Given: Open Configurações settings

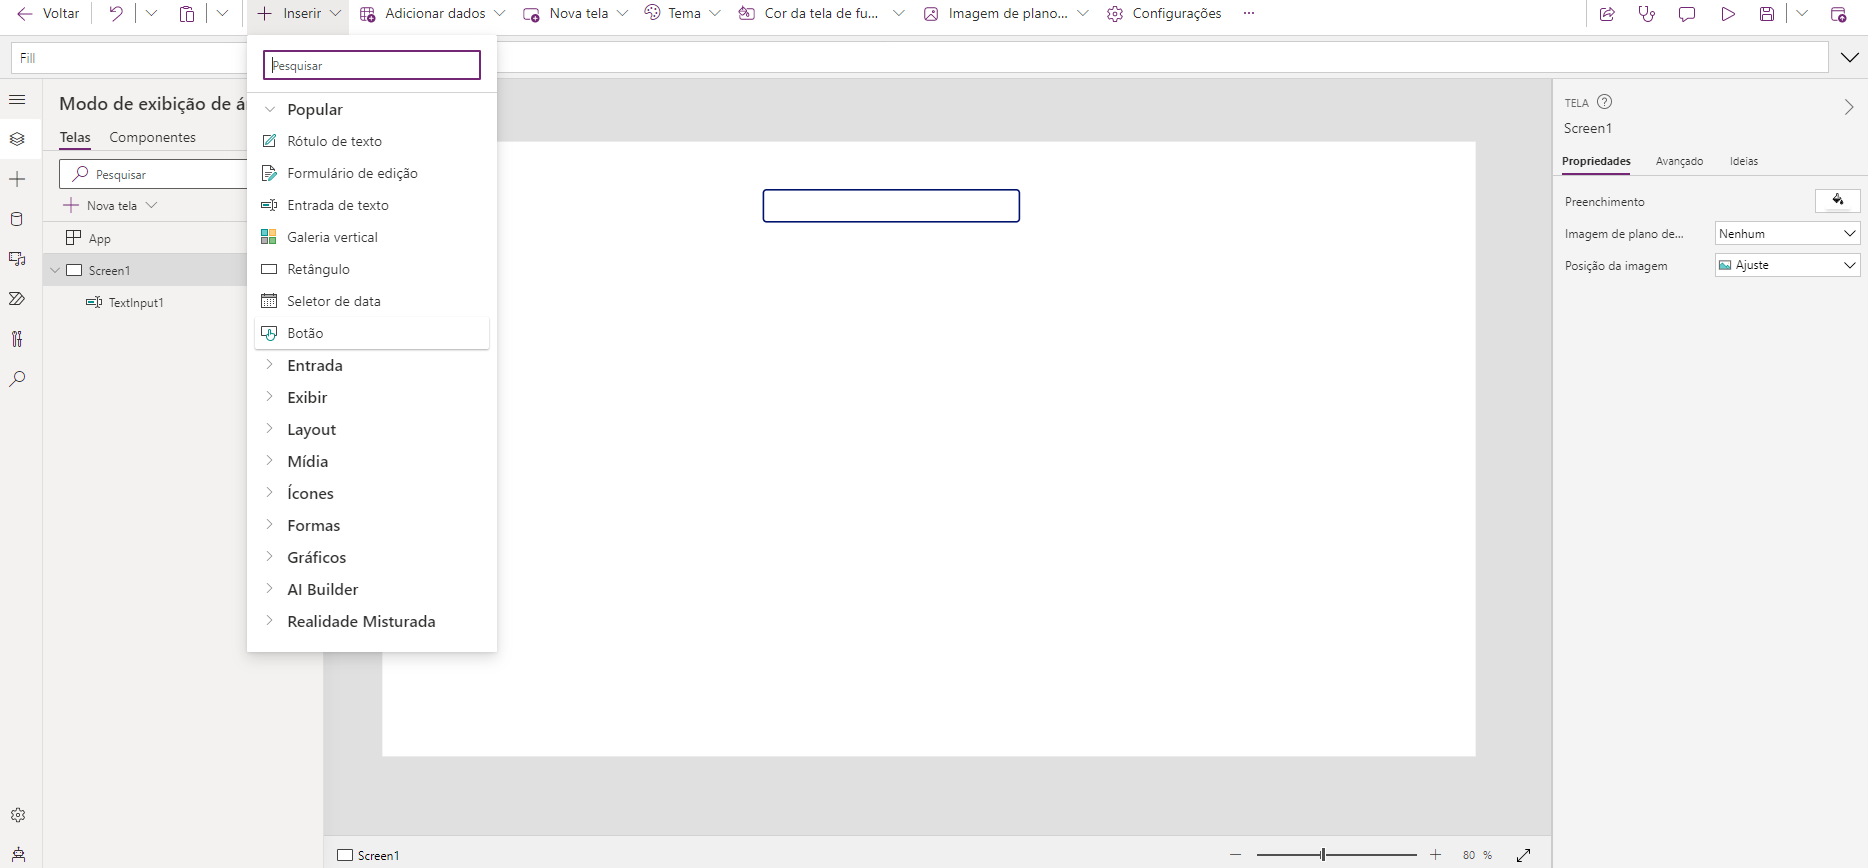Looking at the screenshot, I should (1164, 14).
